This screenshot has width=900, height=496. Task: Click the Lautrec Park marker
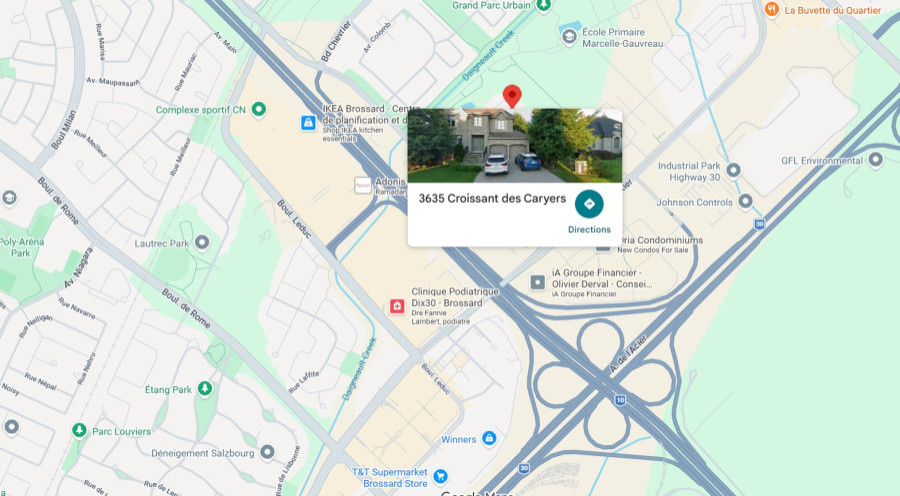click(201, 242)
